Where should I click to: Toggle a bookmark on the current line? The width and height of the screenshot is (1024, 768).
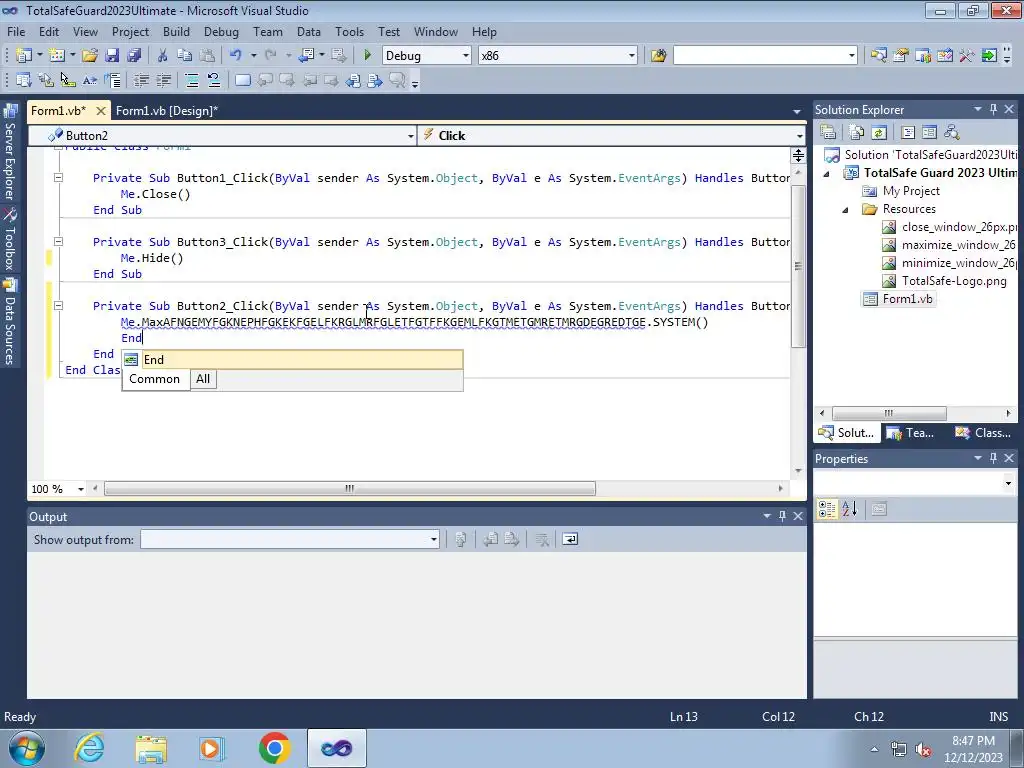coord(243,80)
